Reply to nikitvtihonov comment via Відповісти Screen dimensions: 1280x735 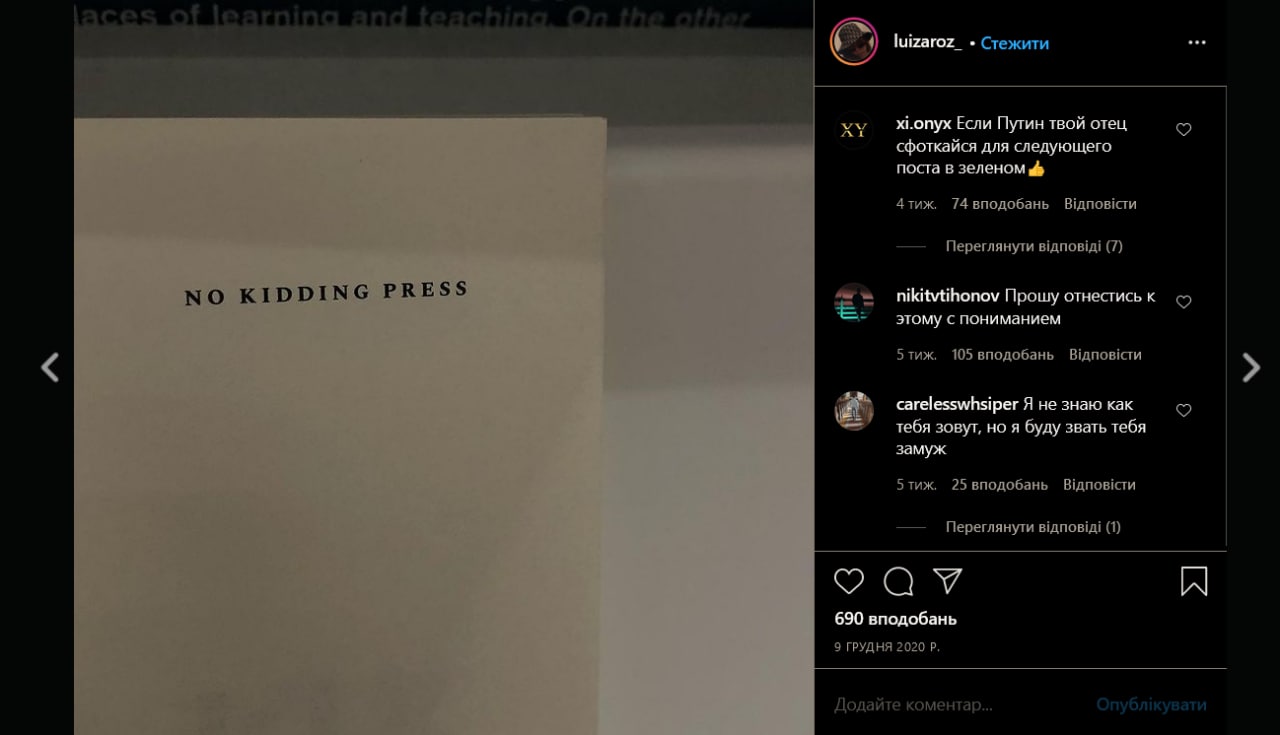pos(1105,355)
